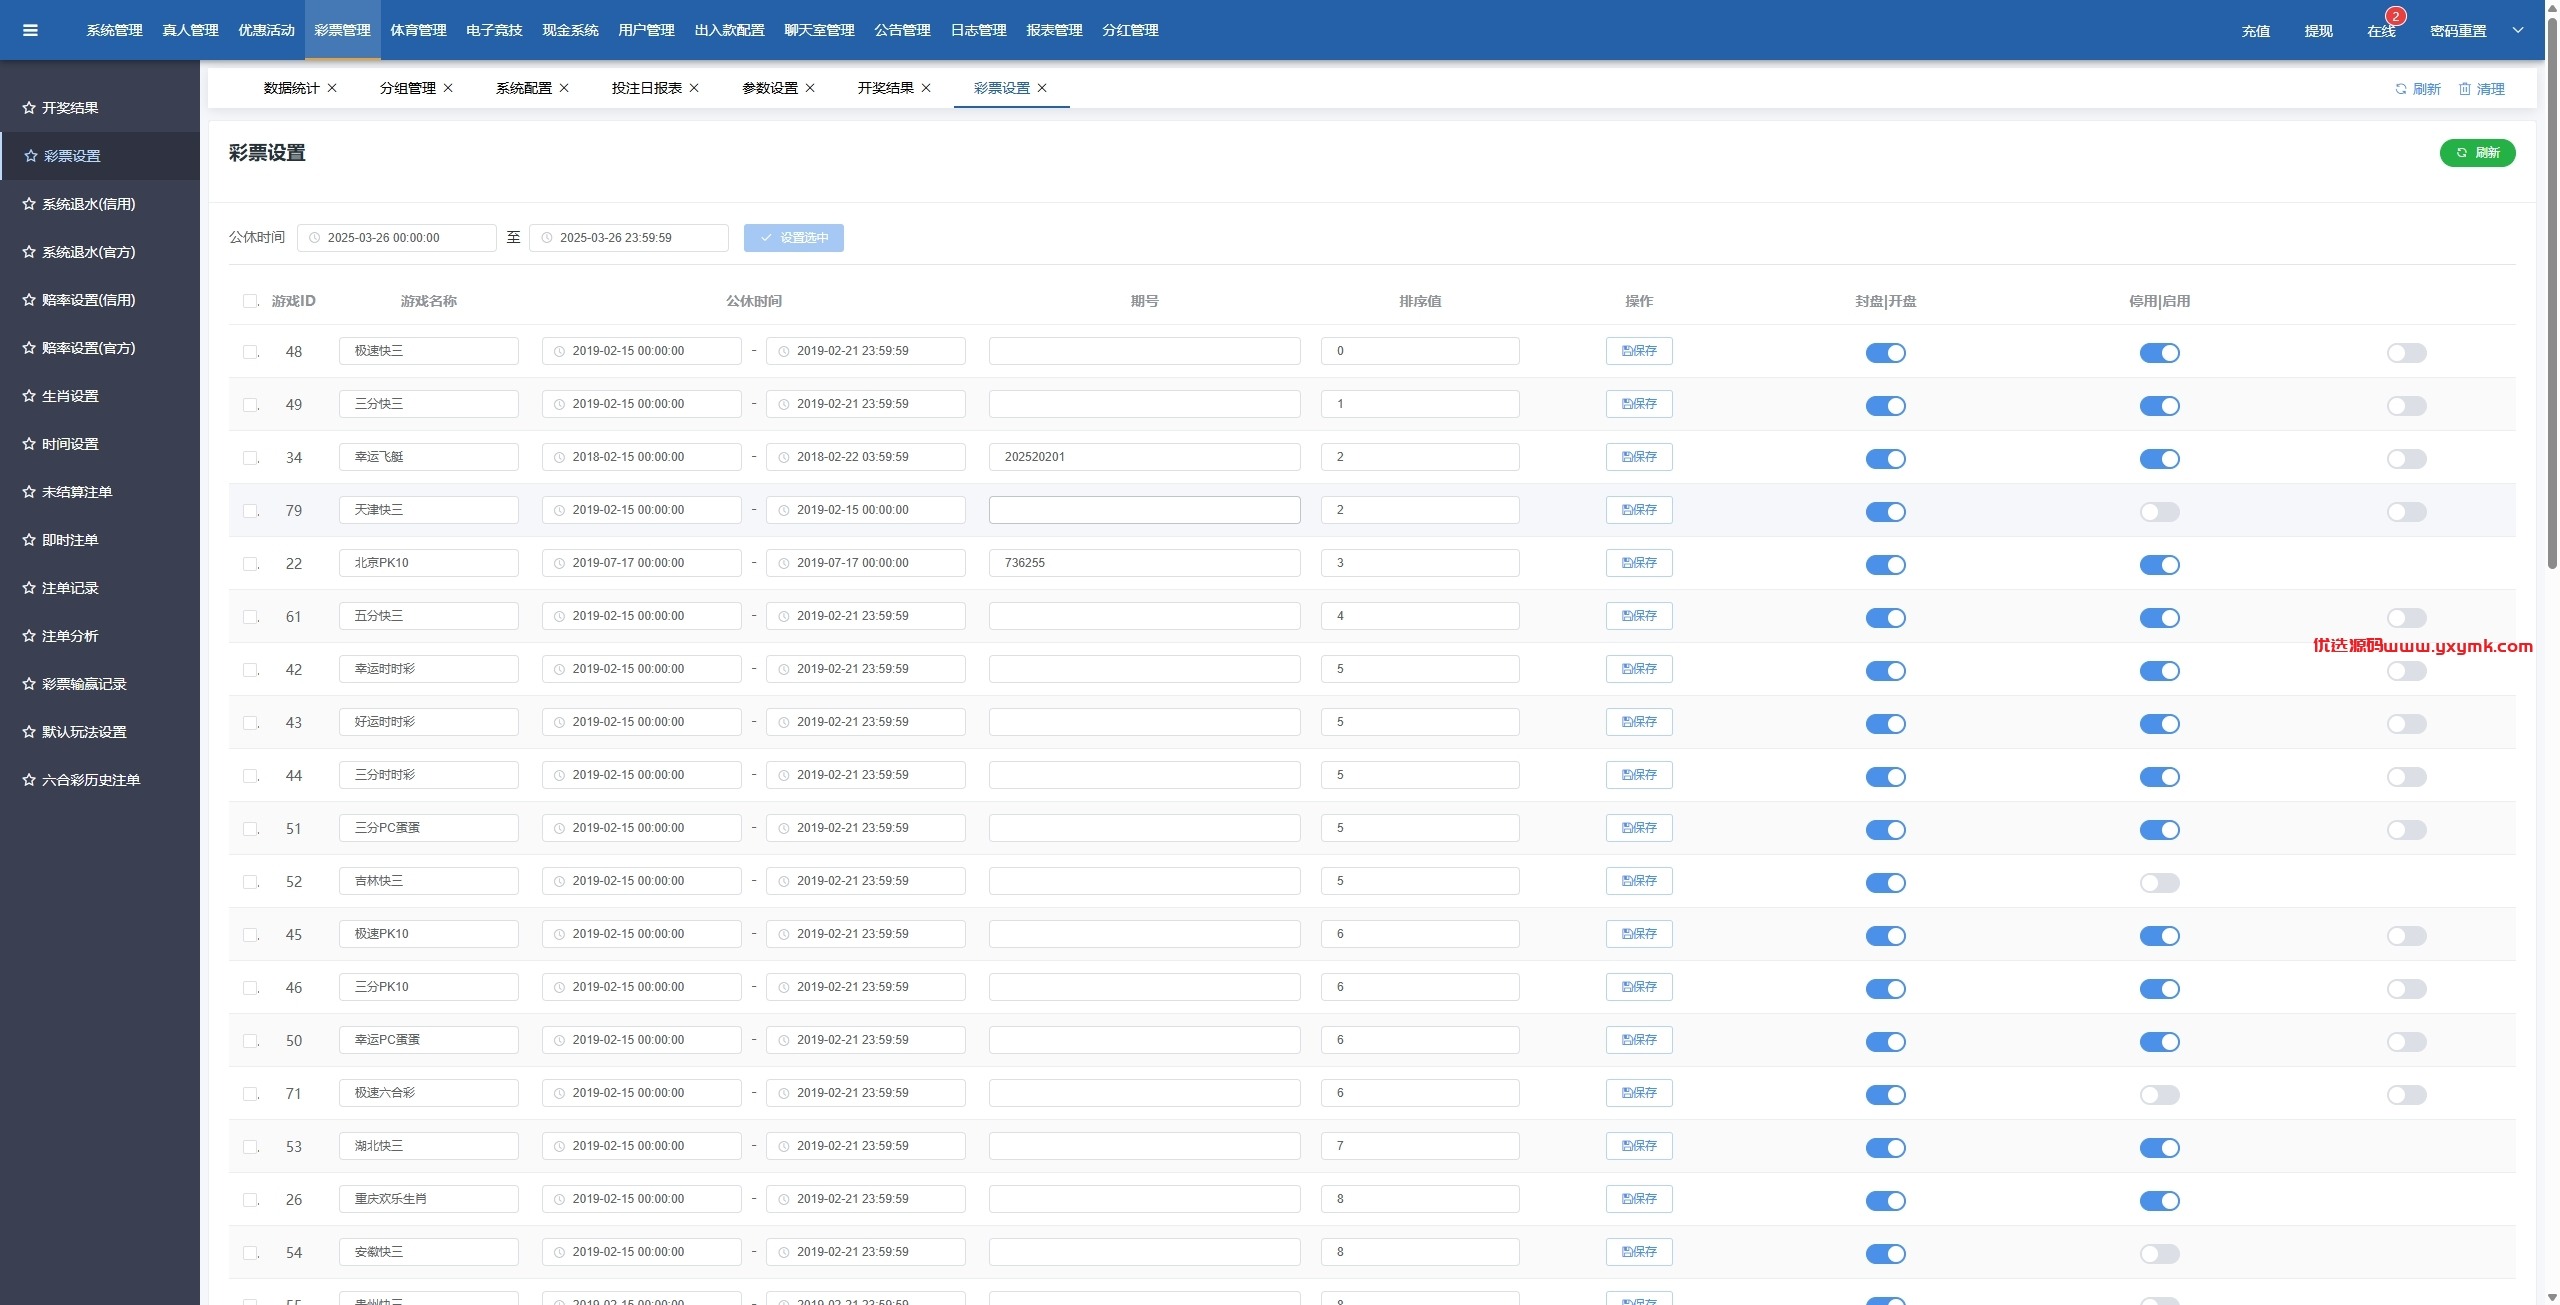The height and width of the screenshot is (1305, 2560).
Task: Open 北京PK10 start datetime picker
Action: (x=642, y=563)
